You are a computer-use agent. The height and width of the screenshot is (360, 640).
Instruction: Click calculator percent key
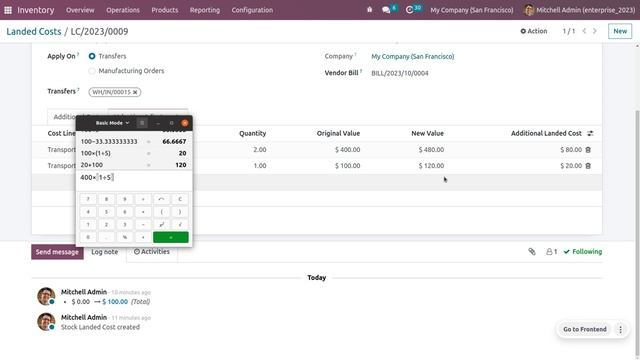(124, 237)
